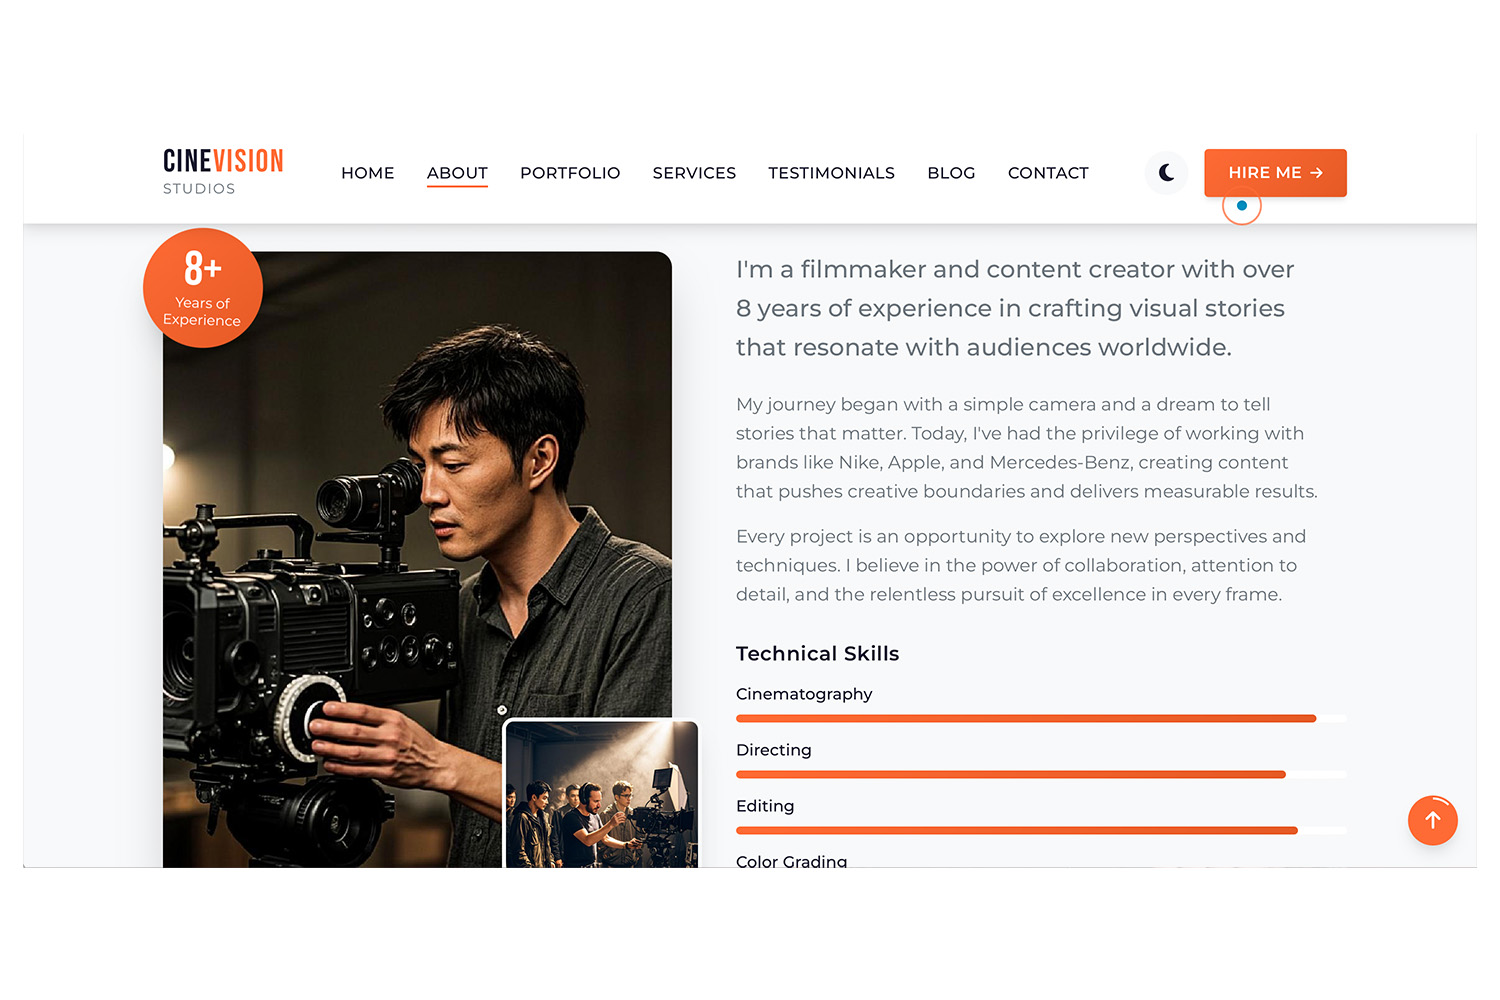This screenshot has height=1000, width=1500.
Task: Open the Home nav link
Action: [367, 173]
